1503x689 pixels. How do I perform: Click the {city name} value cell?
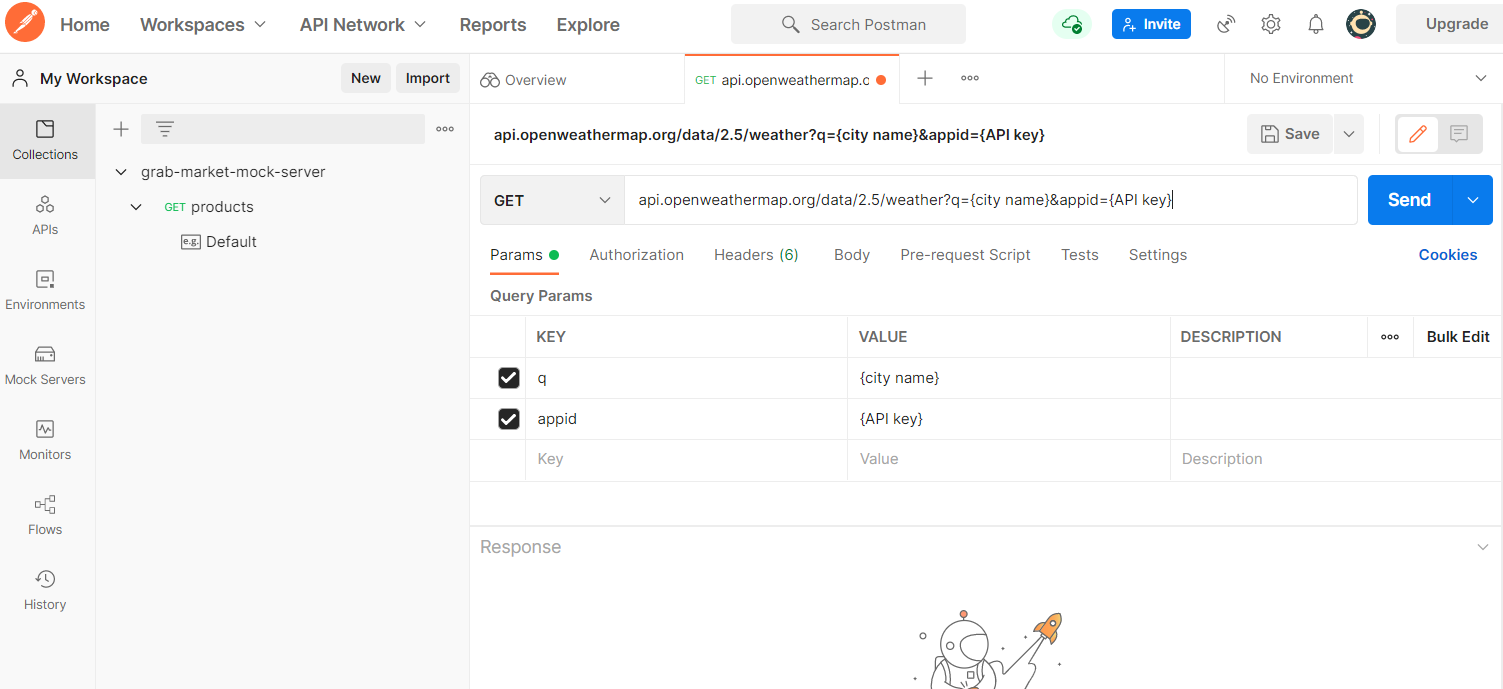pyautogui.click(x=1009, y=378)
